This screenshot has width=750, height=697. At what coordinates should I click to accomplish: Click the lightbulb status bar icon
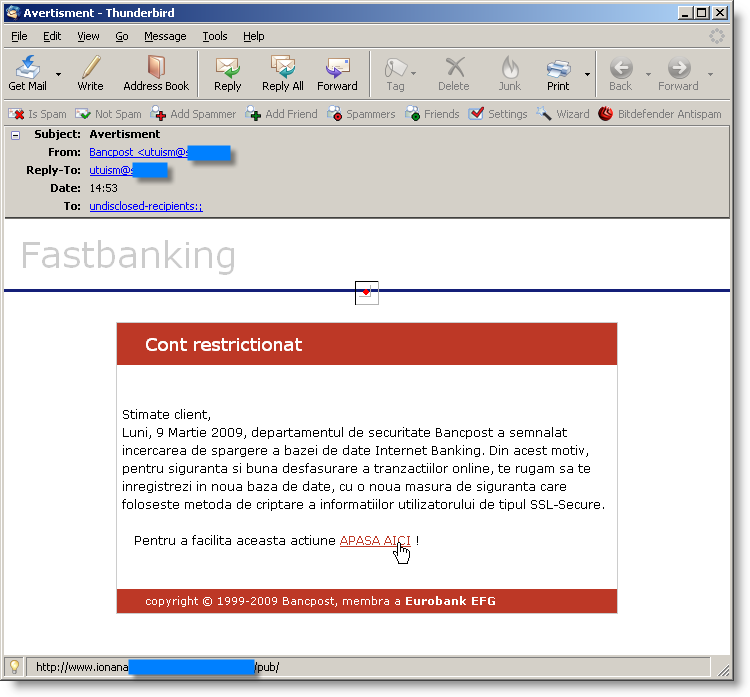pyautogui.click(x=14, y=666)
